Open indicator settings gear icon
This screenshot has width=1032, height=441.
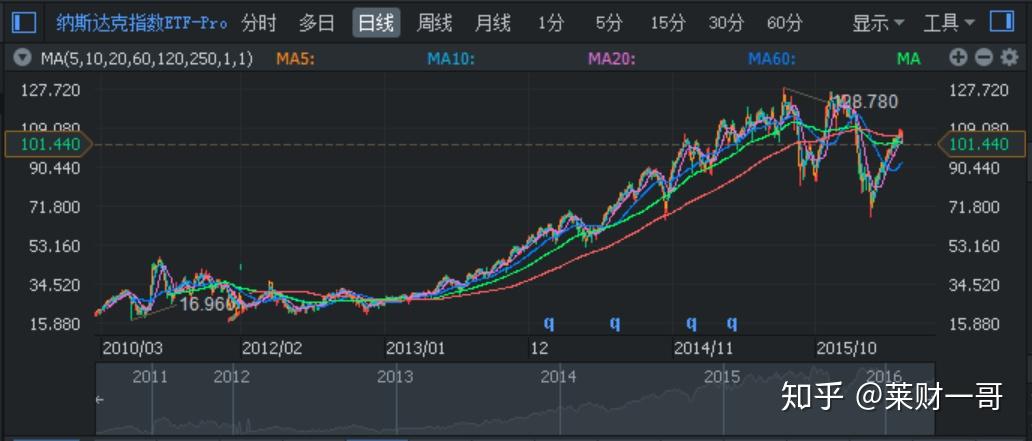coord(1009,58)
